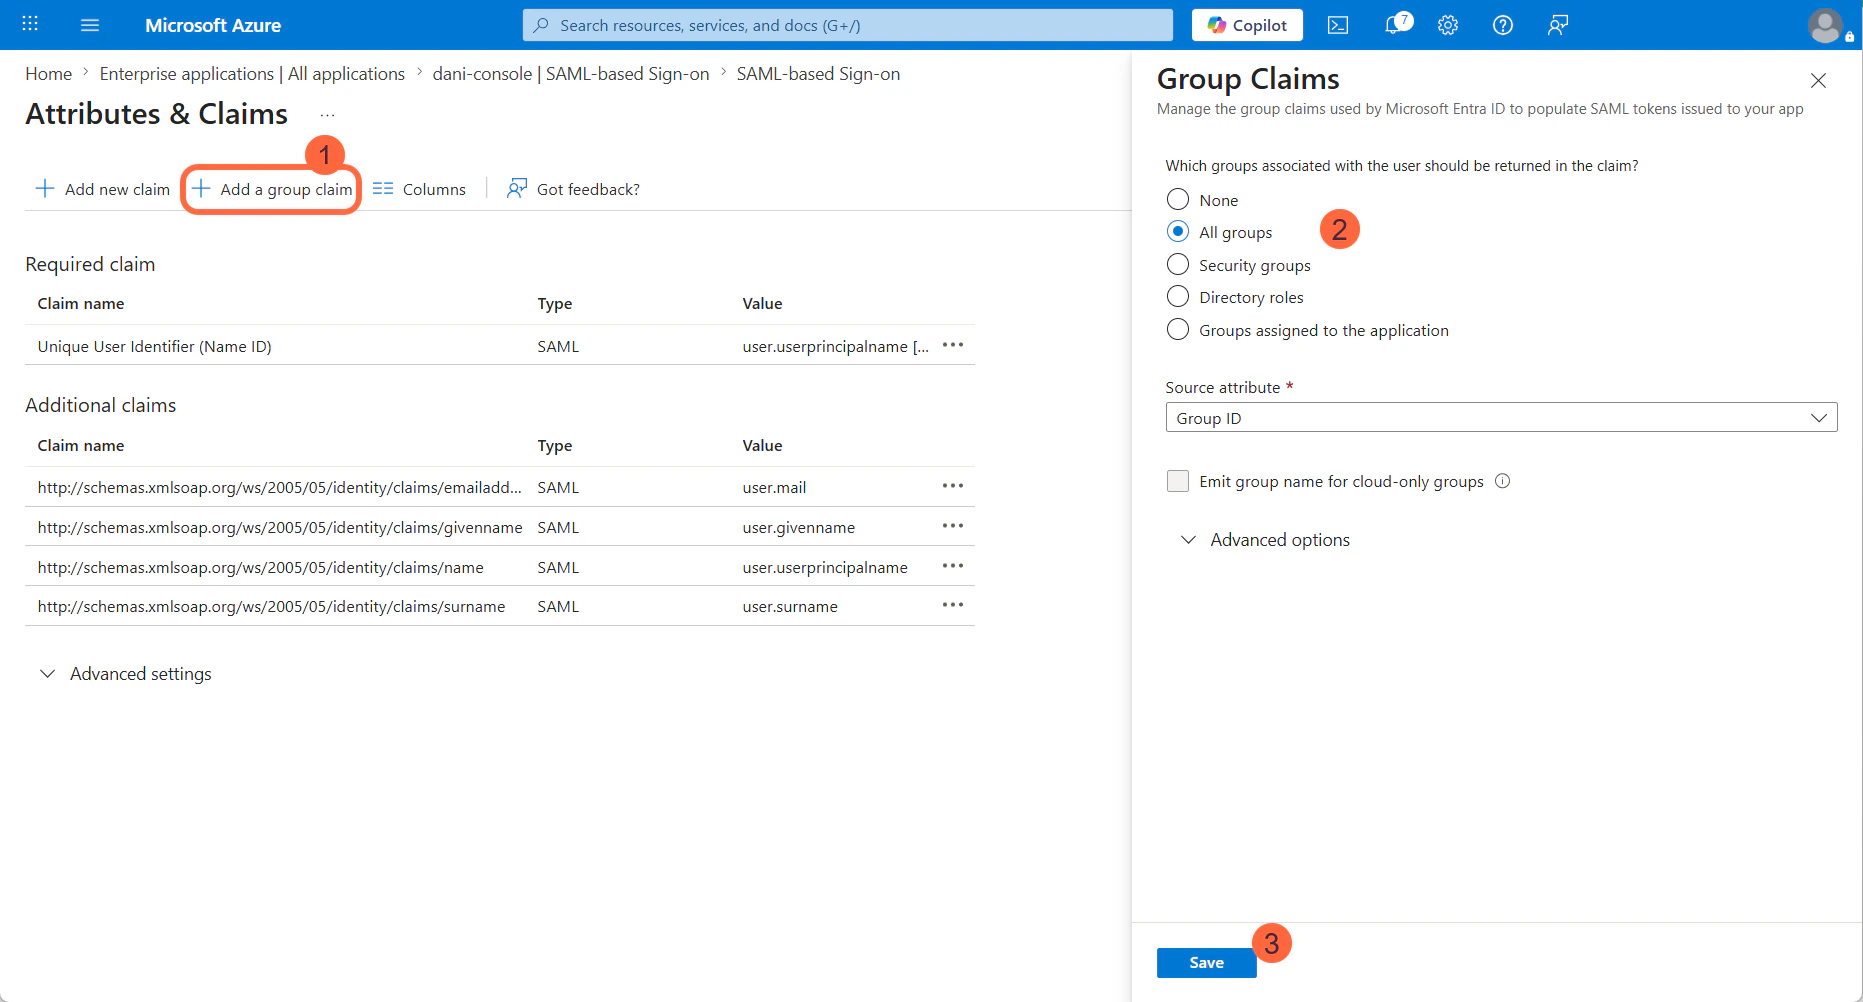Click the Copilot button
1863x1002 pixels.
point(1247,25)
